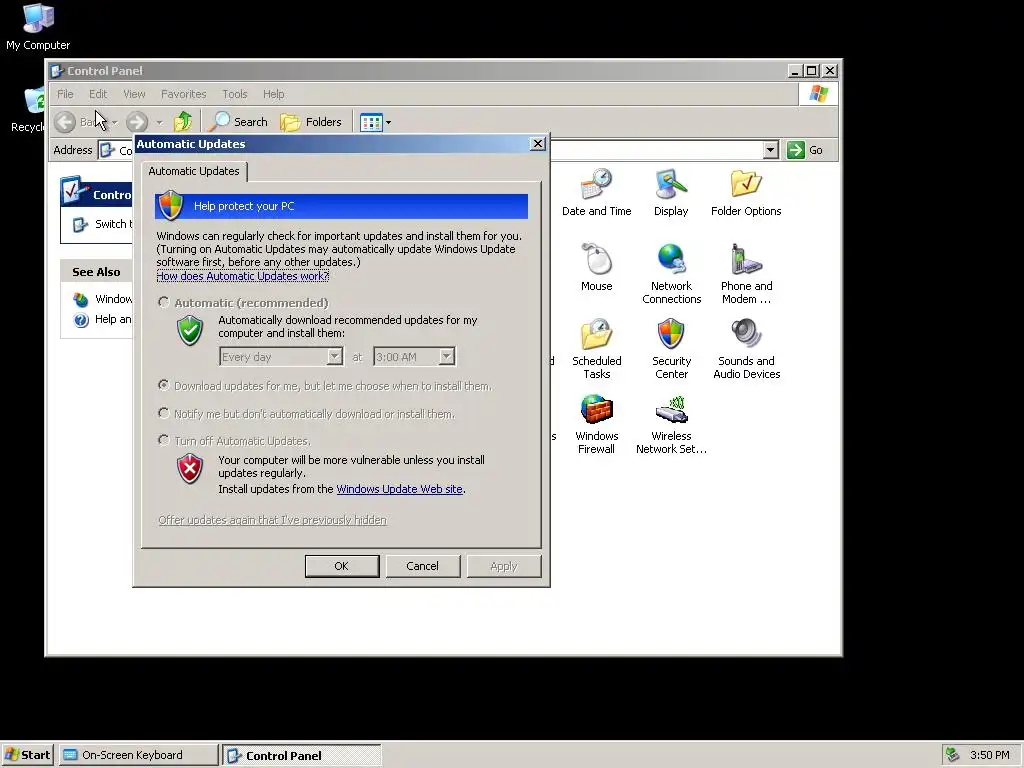This screenshot has height=768, width=1024.
Task: Open the File menu
Action: click(65, 94)
